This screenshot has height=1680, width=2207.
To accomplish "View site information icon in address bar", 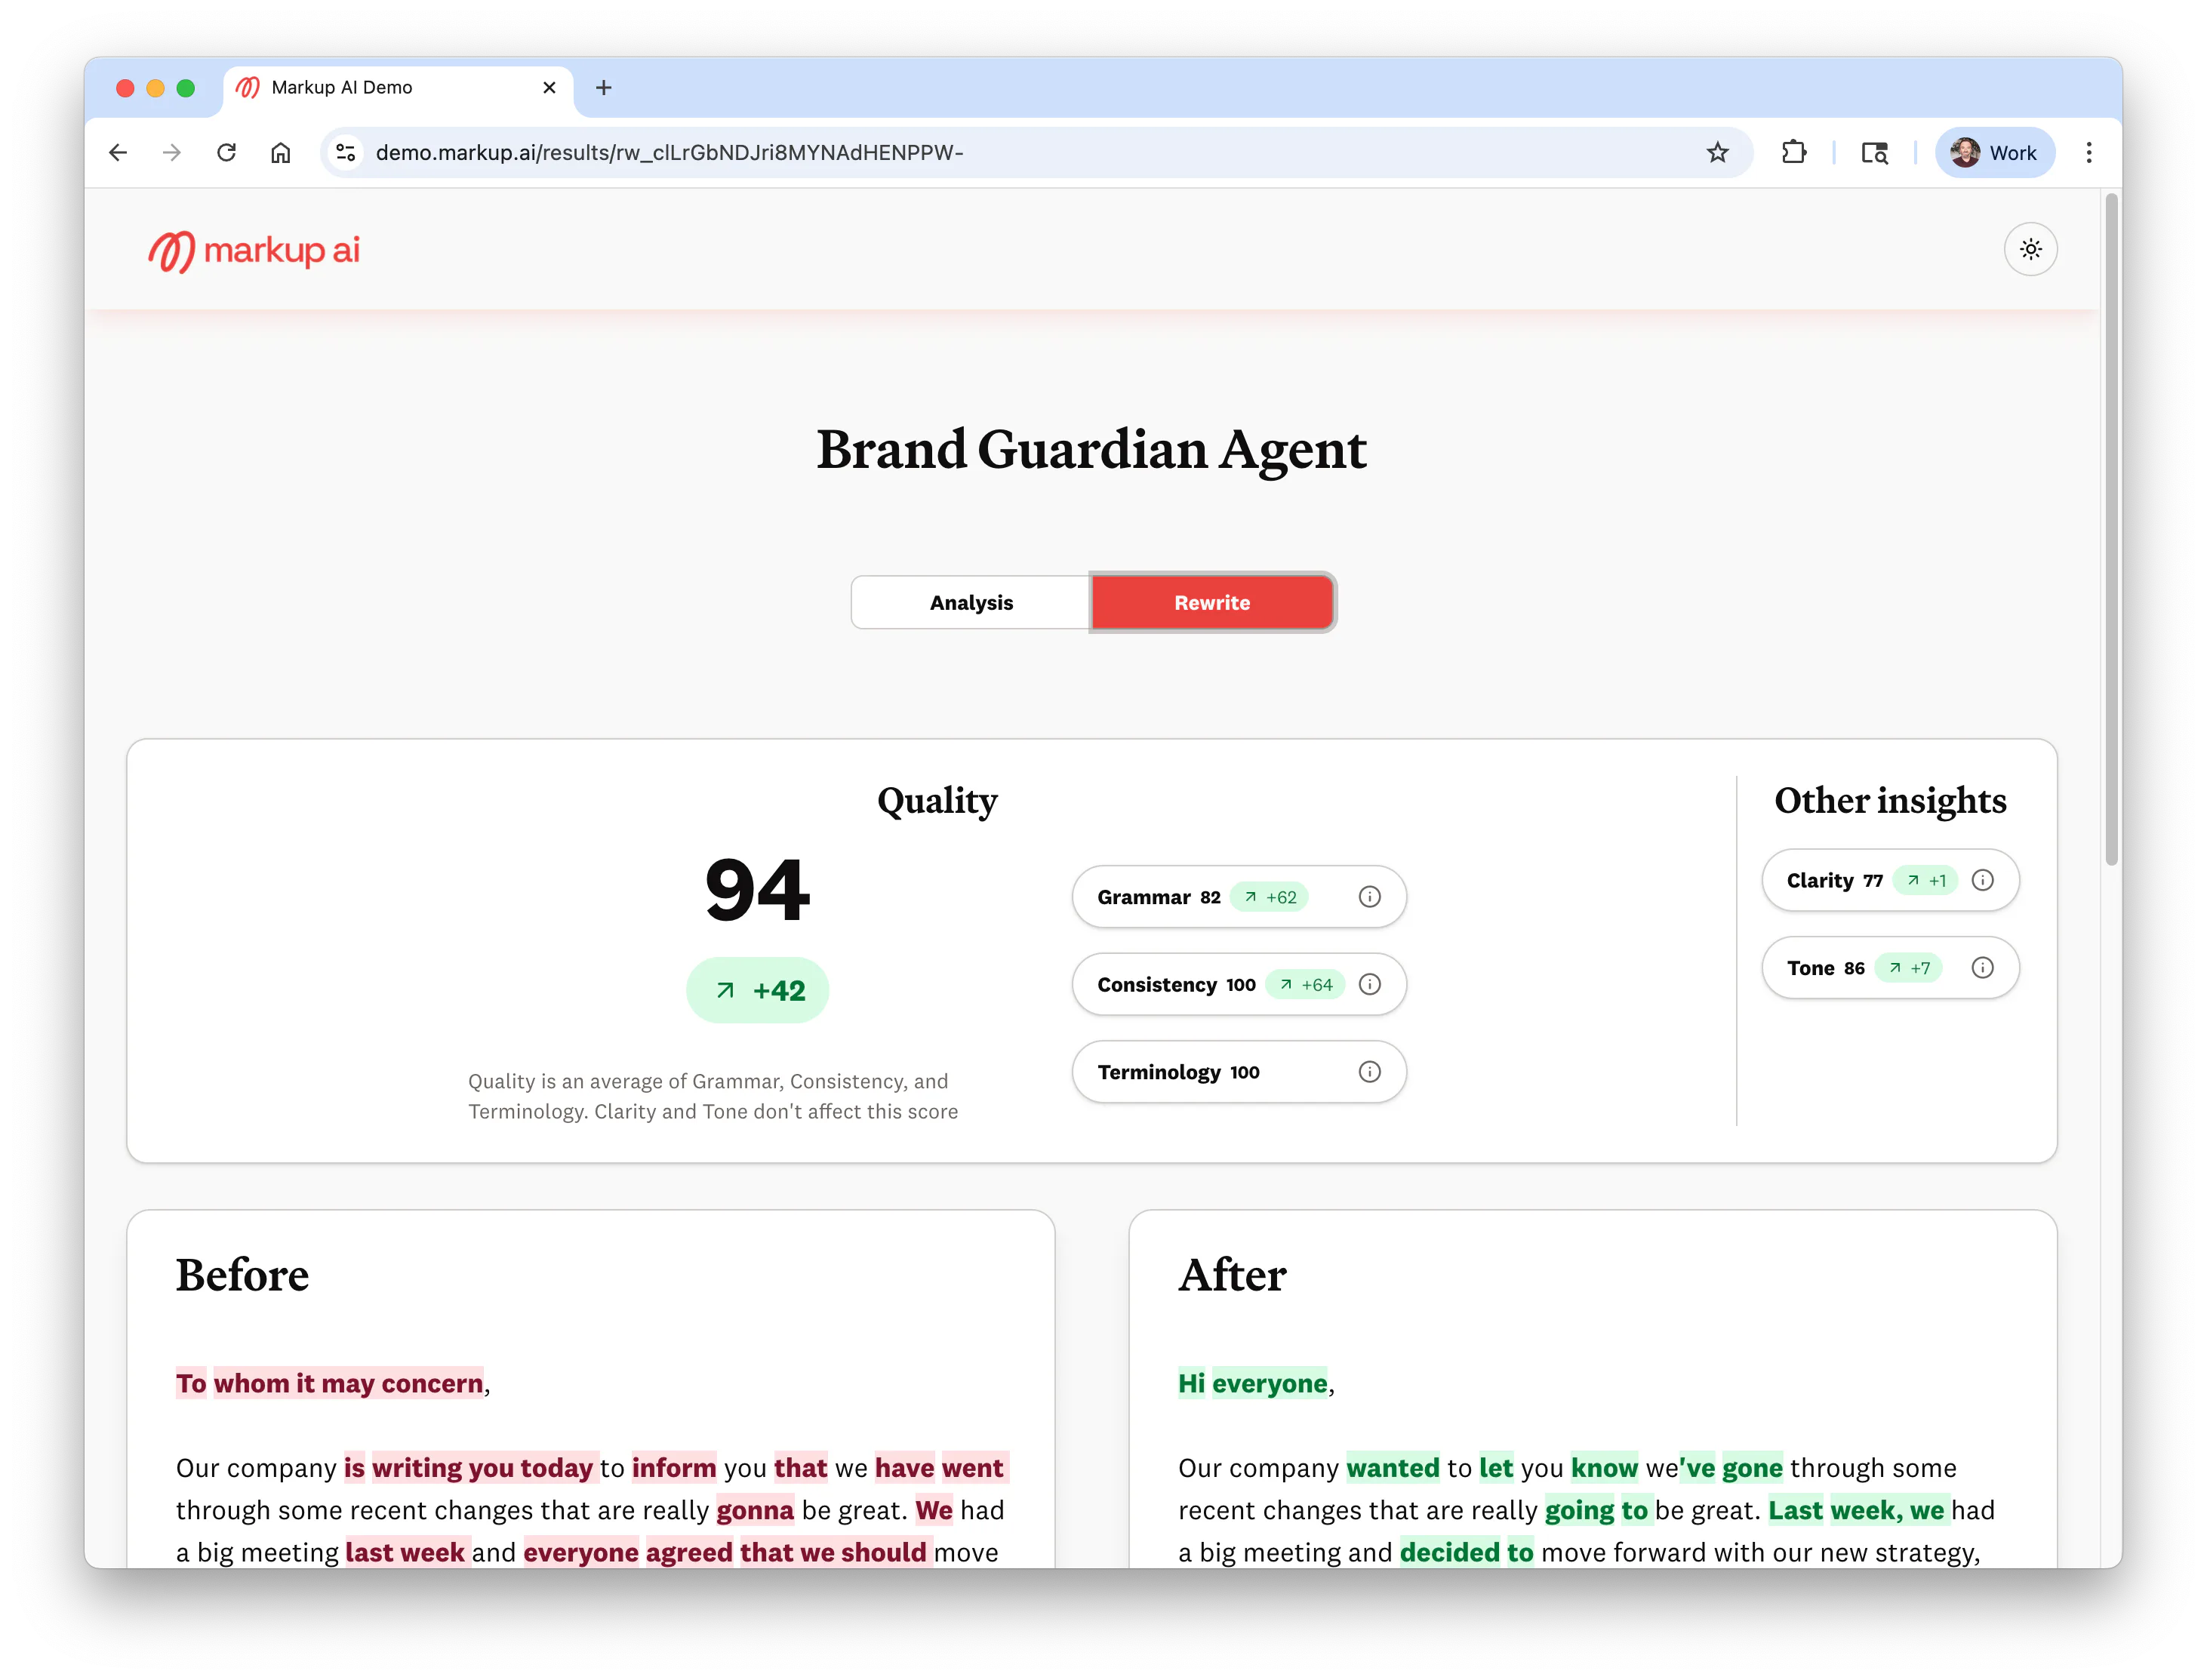I will point(346,152).
